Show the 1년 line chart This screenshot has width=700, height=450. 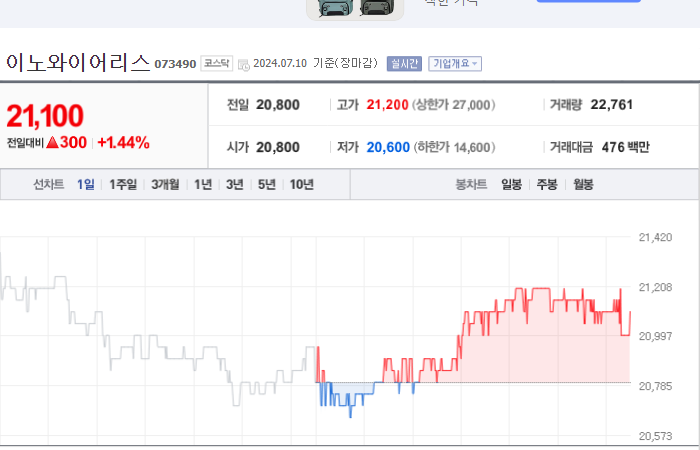click(x=203, y=184)
